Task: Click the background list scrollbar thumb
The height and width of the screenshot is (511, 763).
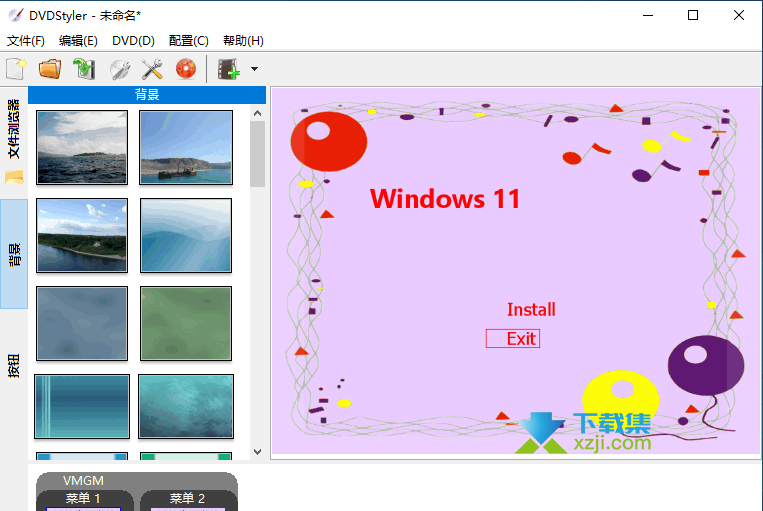Action: click(258, 154)
